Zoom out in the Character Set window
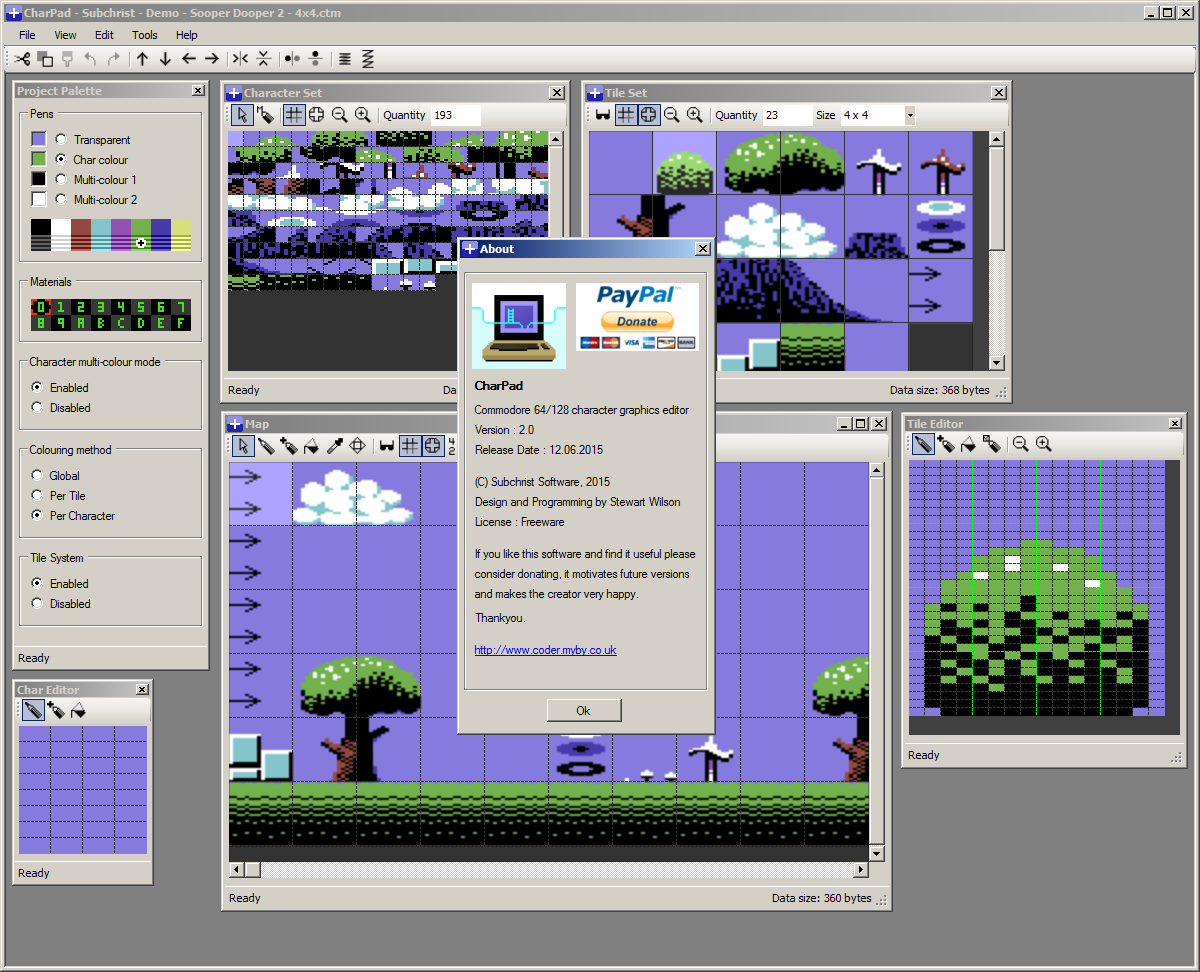 click(339, 115)
